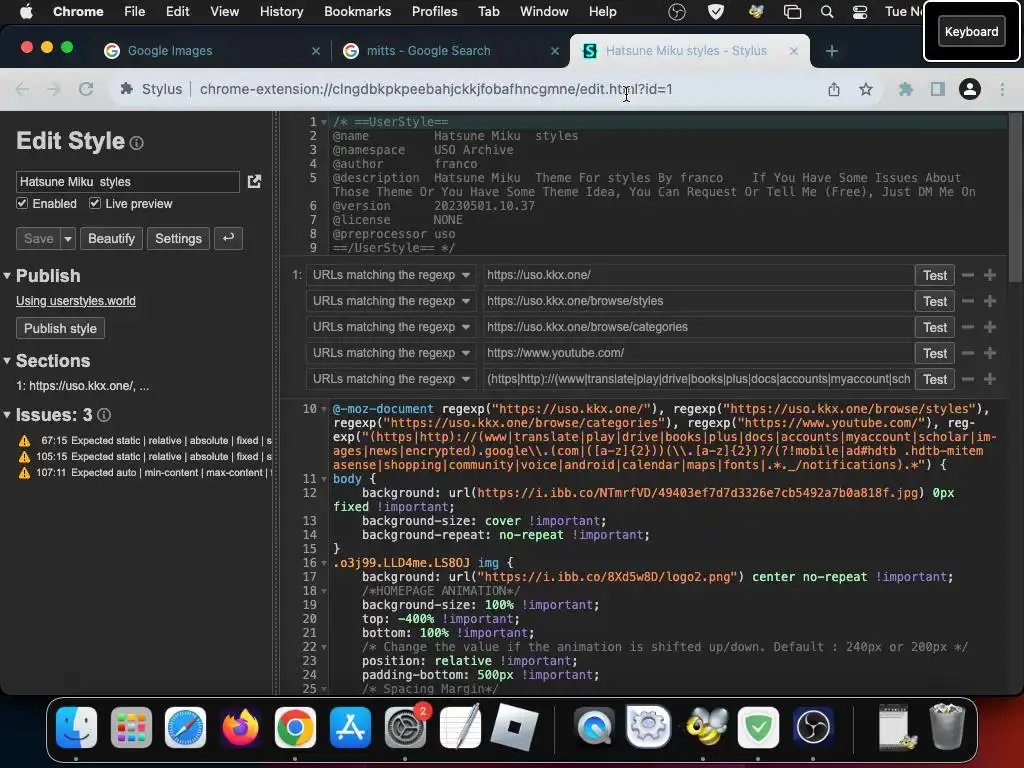Screen dimensions: 1024x768
Task: Open the Settings button
Action: pyautogui.click(x=178, y=239)
